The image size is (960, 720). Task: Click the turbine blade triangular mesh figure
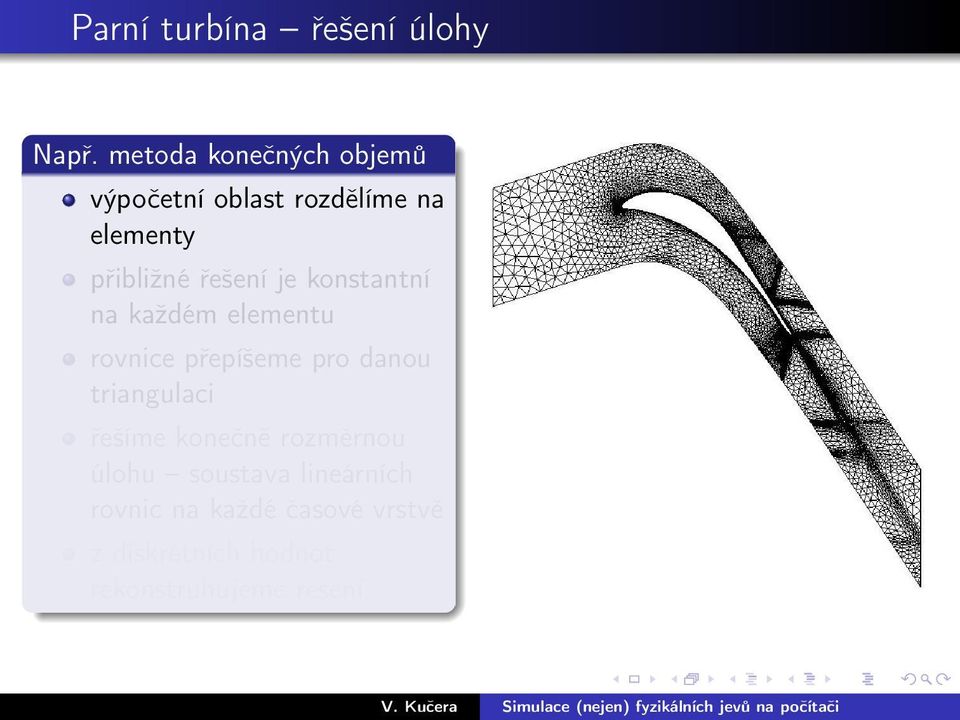coord(707,364)
